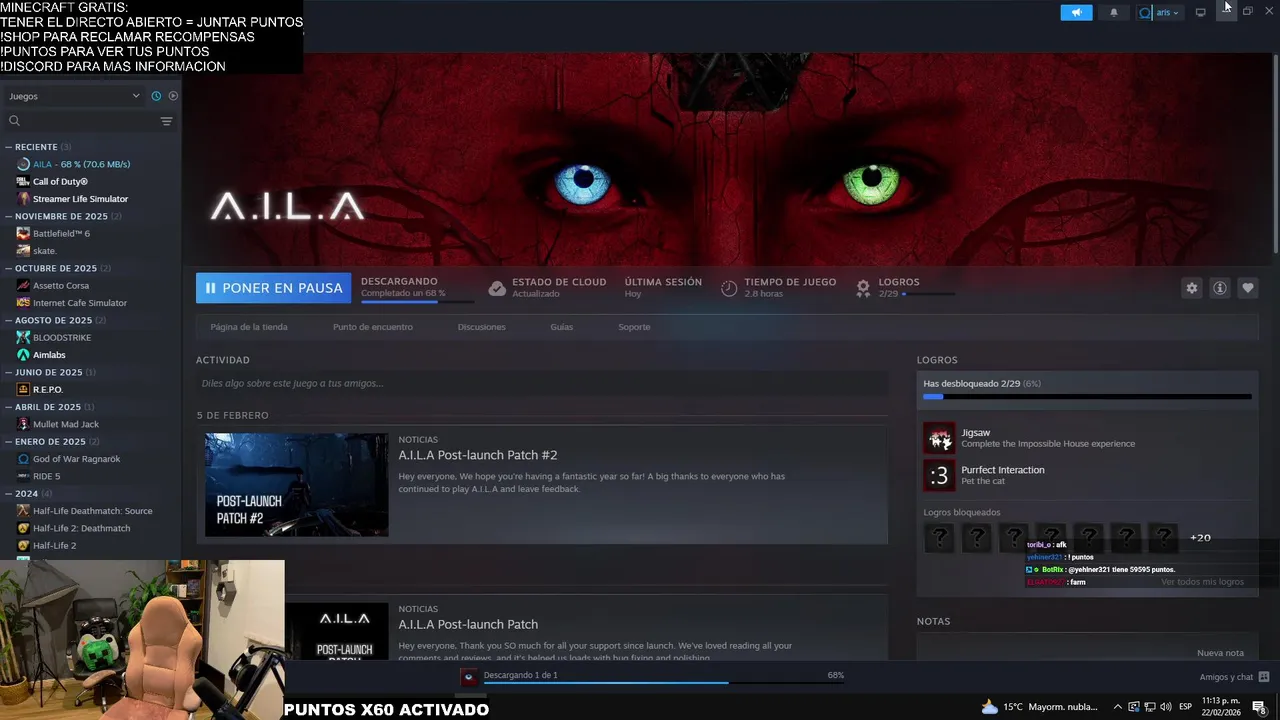Switch to Big Picture mode icon
Viewport: 1280px width, 720px height.
[1200, 12]
